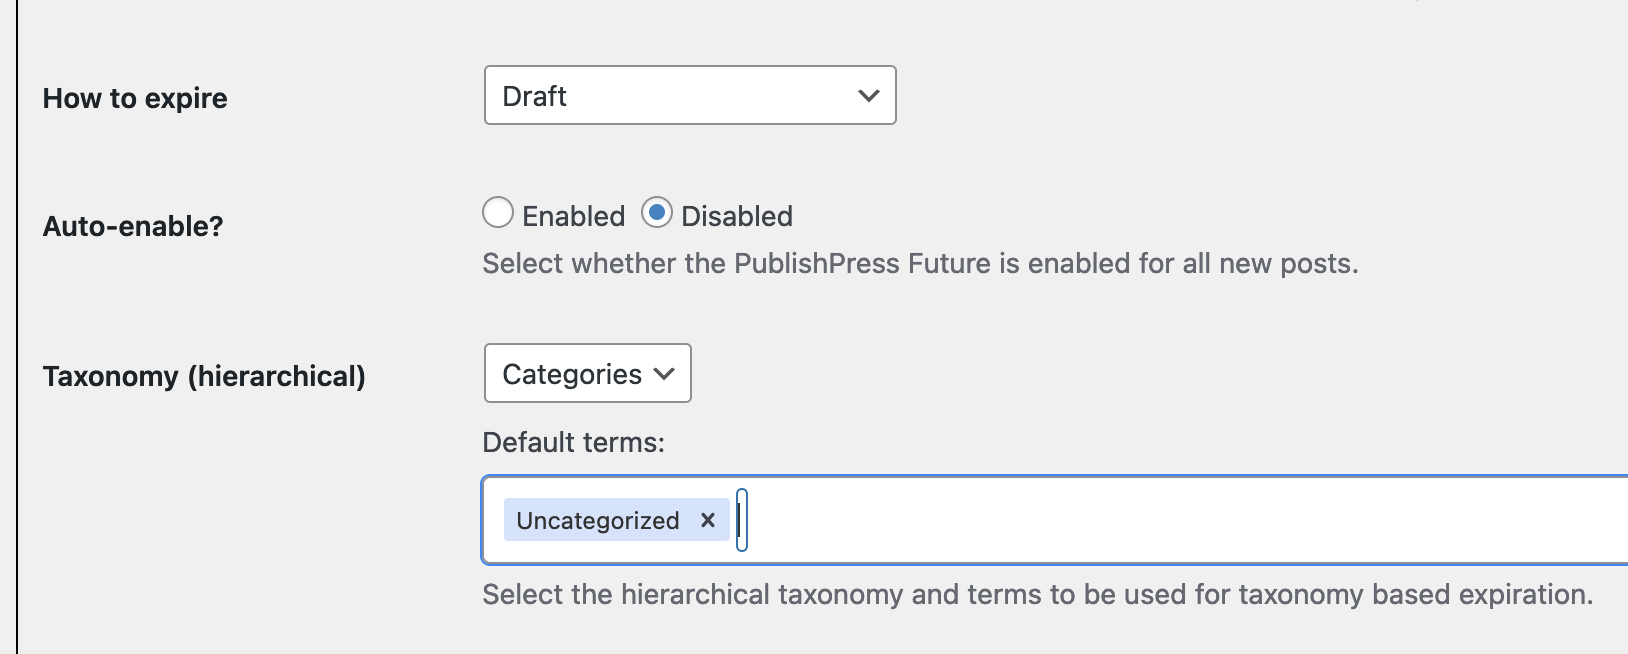Select the Enabled radio button

coord(498,213)
